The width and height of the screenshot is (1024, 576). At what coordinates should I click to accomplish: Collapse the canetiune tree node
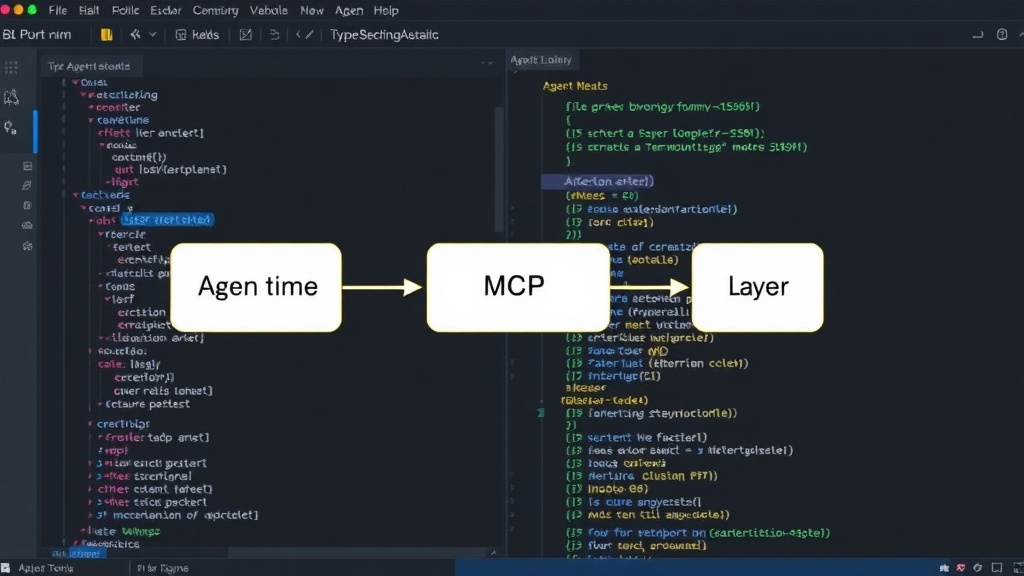[x=91, y=120]
